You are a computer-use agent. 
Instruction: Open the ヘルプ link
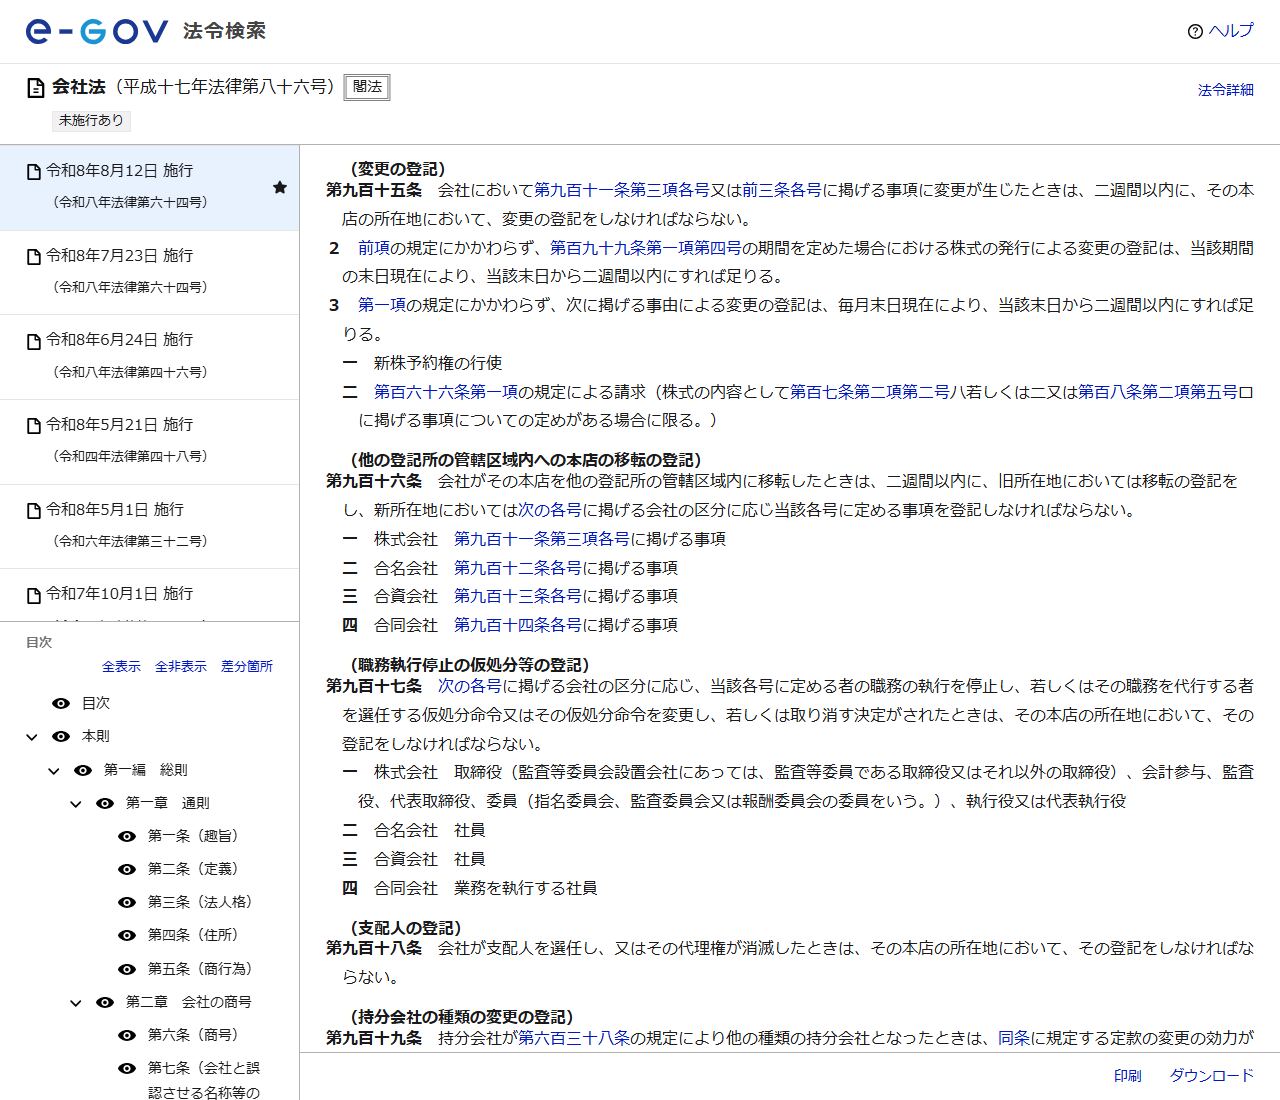(x=1231, y=31)
